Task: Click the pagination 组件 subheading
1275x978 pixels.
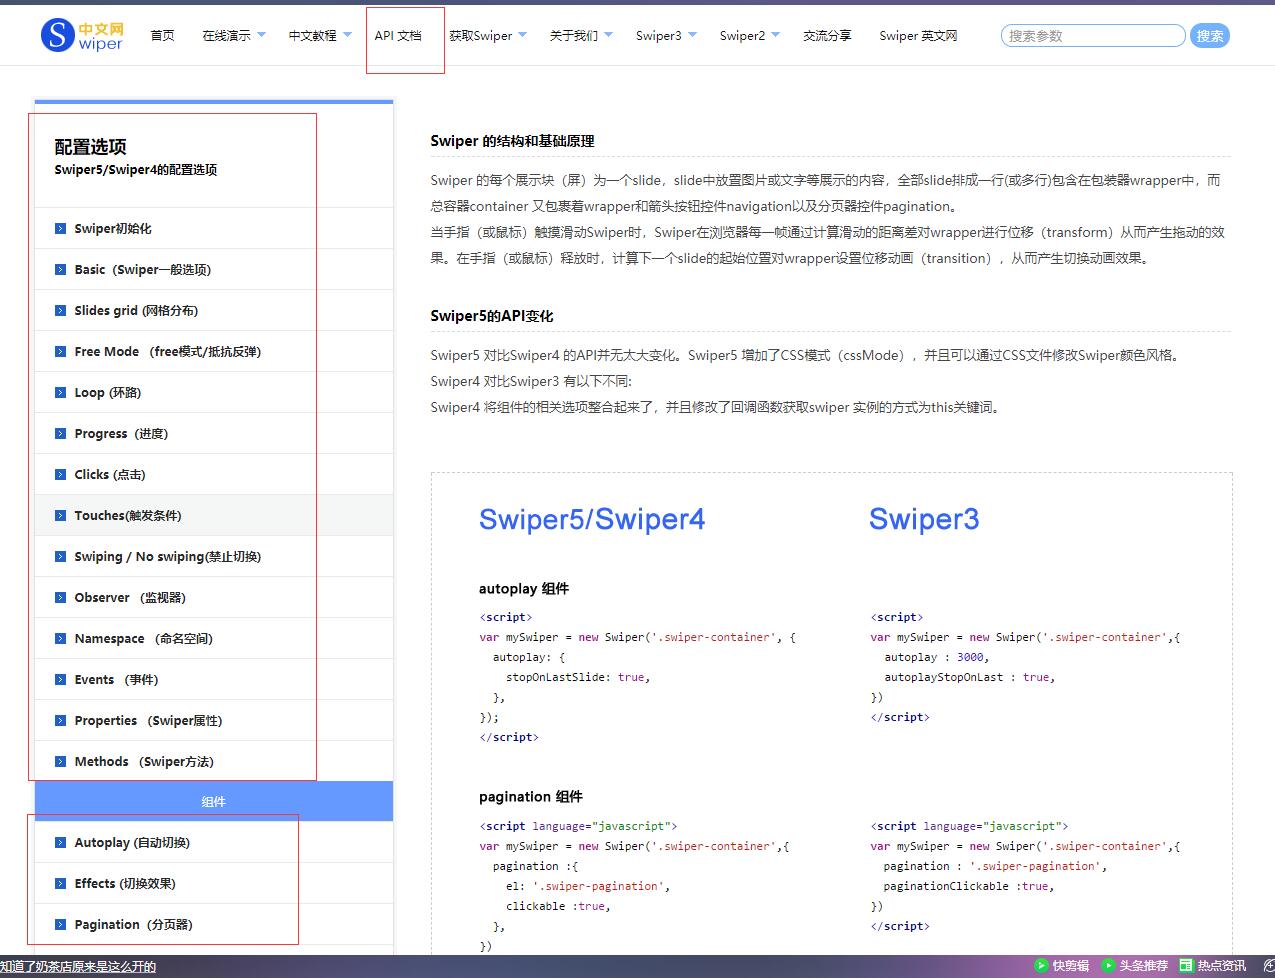Action: 531,797
